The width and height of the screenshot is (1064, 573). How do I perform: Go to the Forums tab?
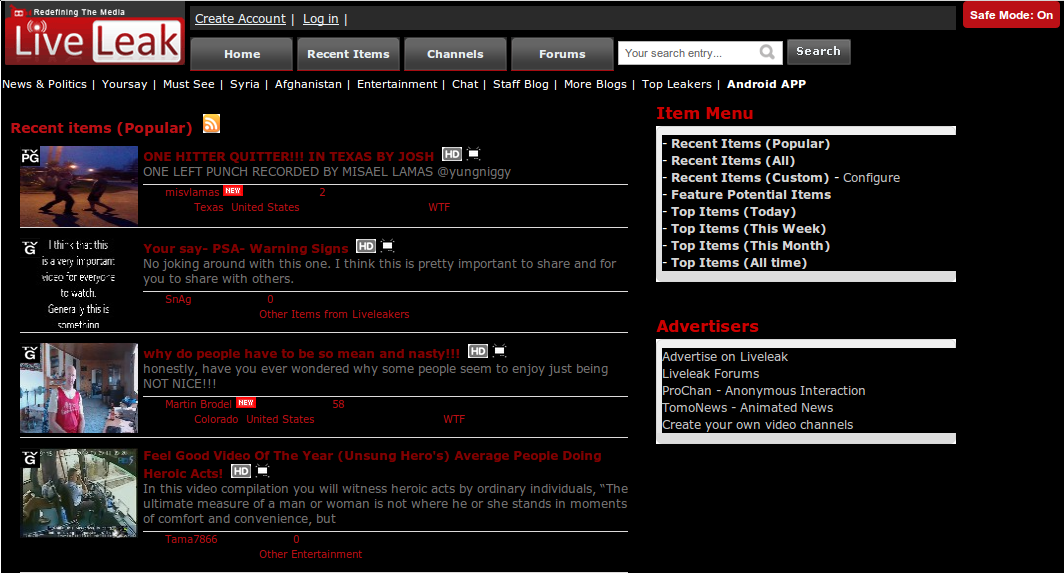tap(562, 54)
